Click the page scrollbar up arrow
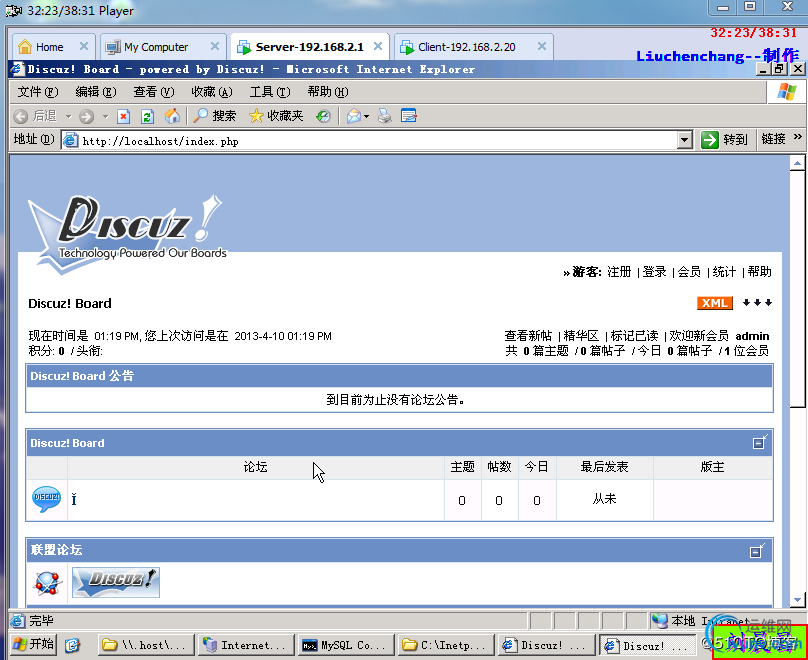 797,163
